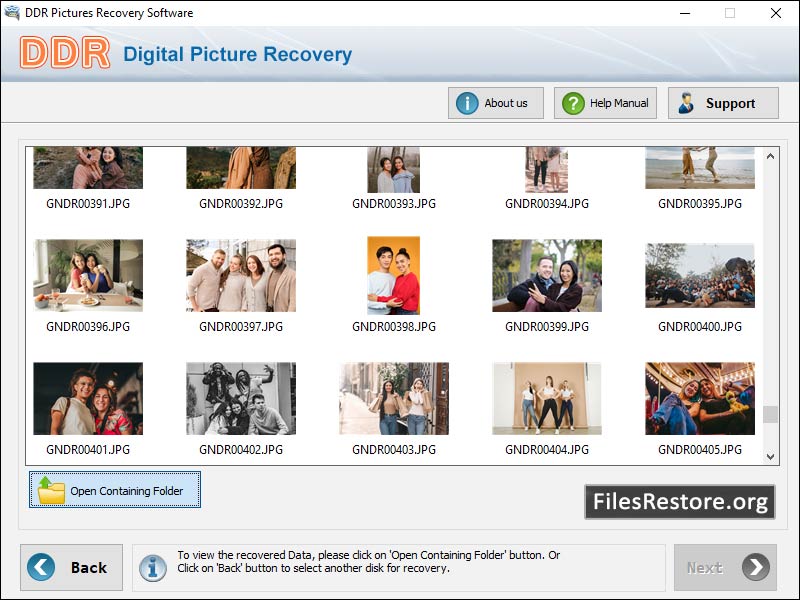Open the Help Manual
The height and width of the screenshot is (600, 800).
click(604, 102)
